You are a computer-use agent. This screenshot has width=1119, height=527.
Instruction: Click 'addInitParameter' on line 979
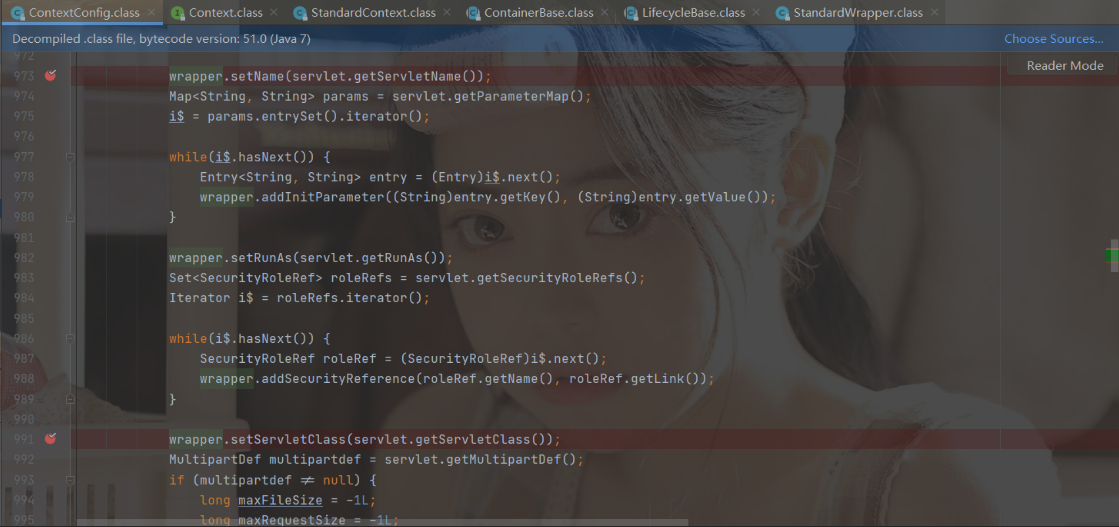(323, 196)
